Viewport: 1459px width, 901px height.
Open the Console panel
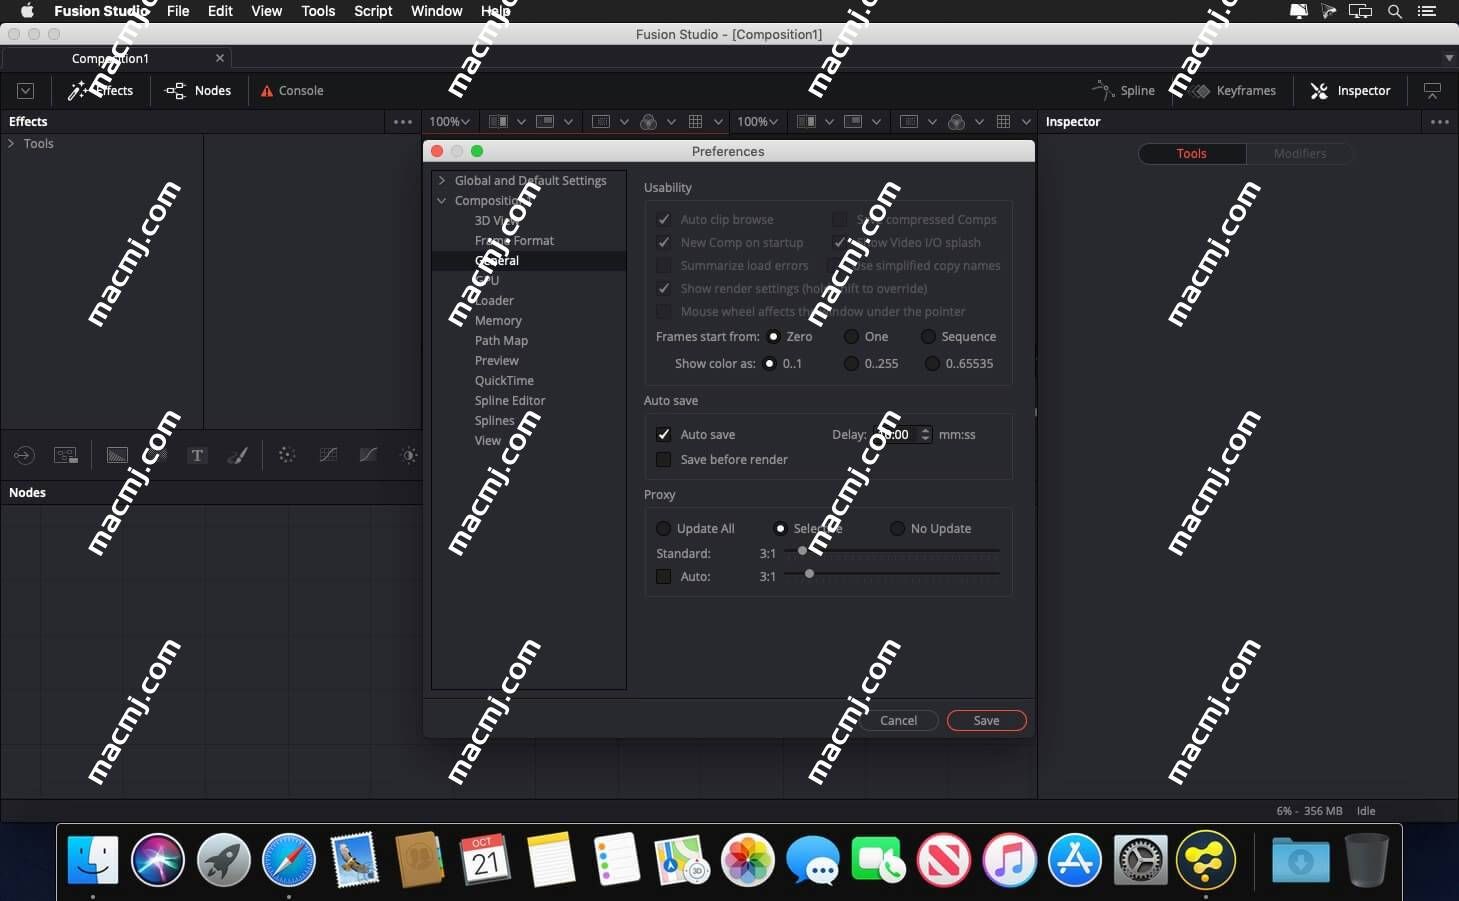(291, 91)
